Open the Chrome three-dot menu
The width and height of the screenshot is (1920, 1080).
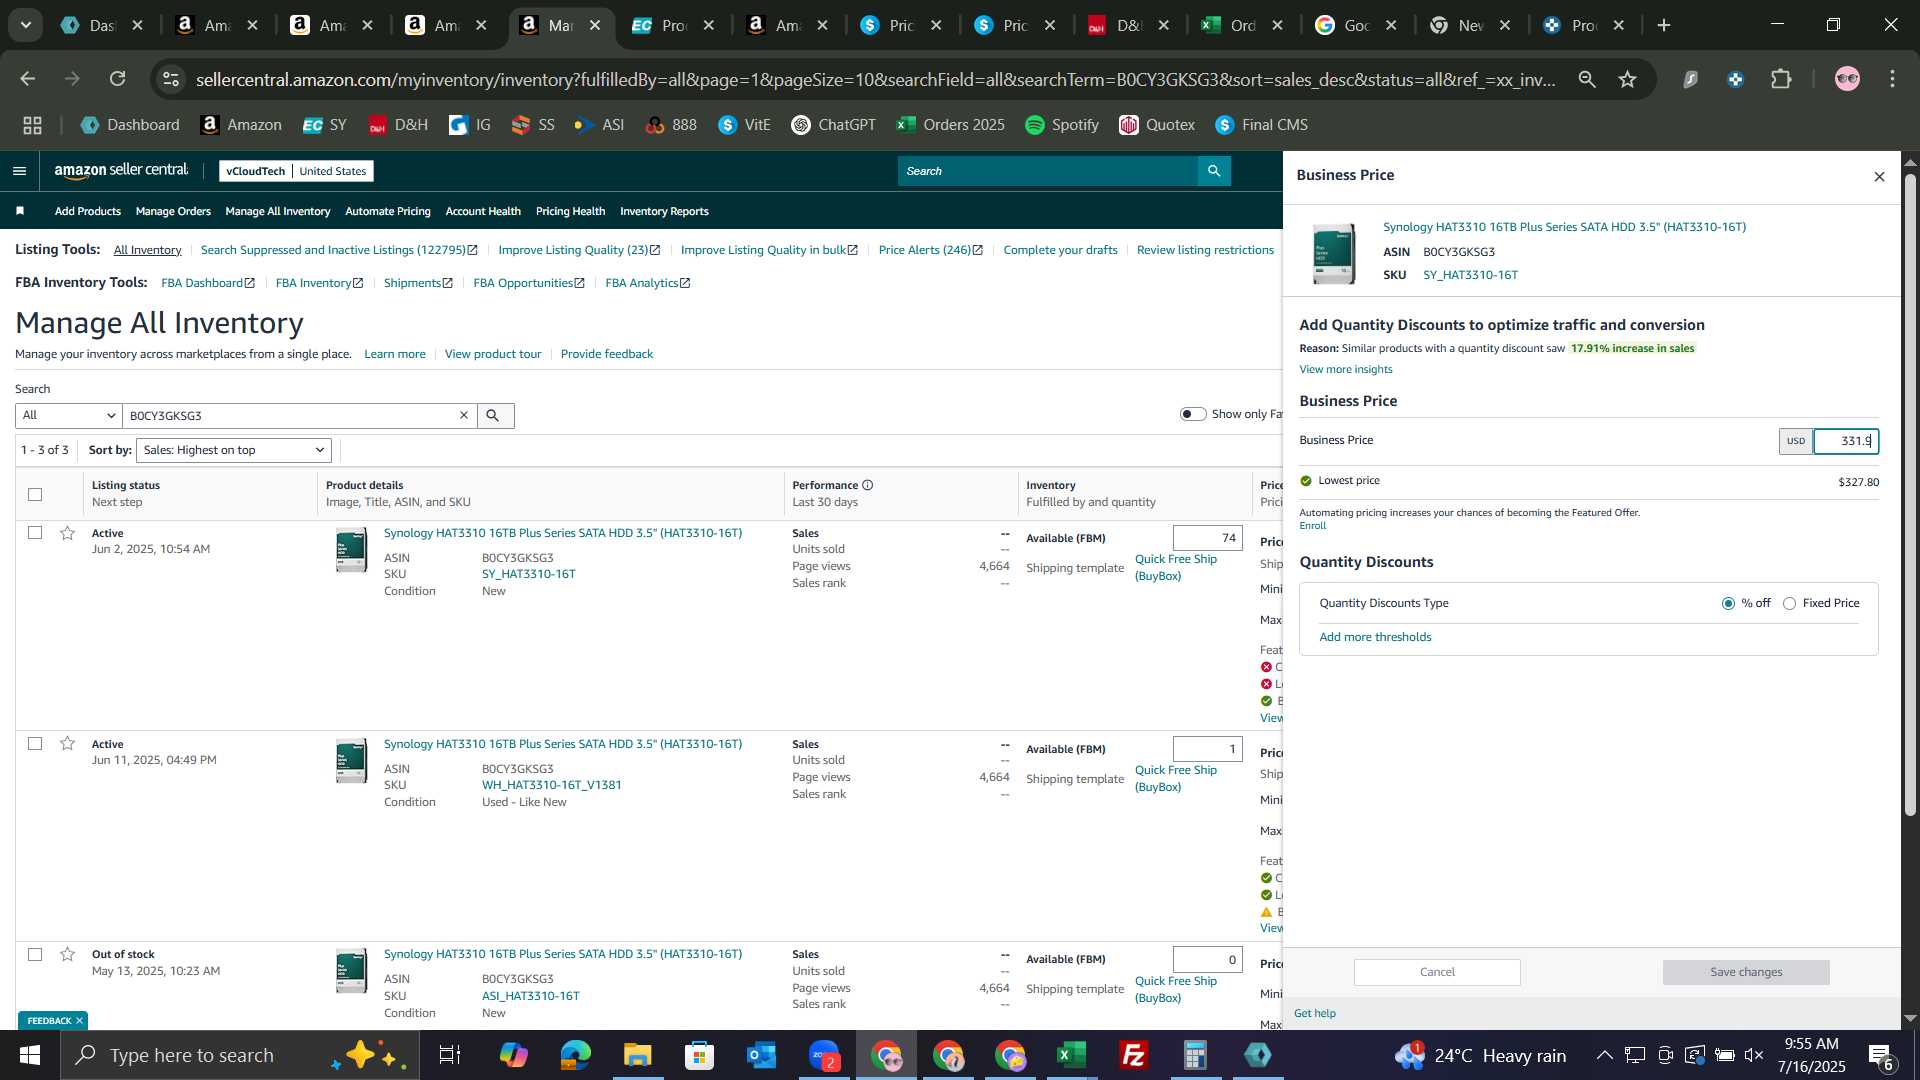tap(1892, 79)
